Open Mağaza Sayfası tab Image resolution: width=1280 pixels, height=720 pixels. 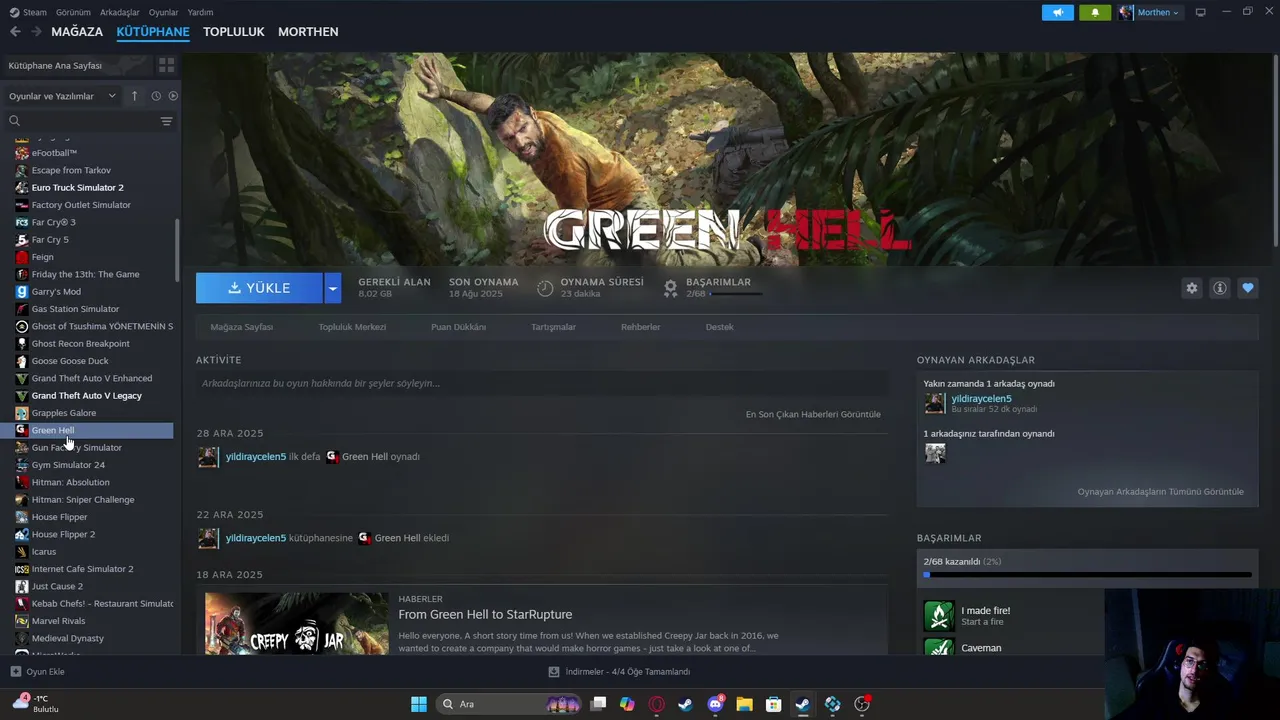pos(241,327)
